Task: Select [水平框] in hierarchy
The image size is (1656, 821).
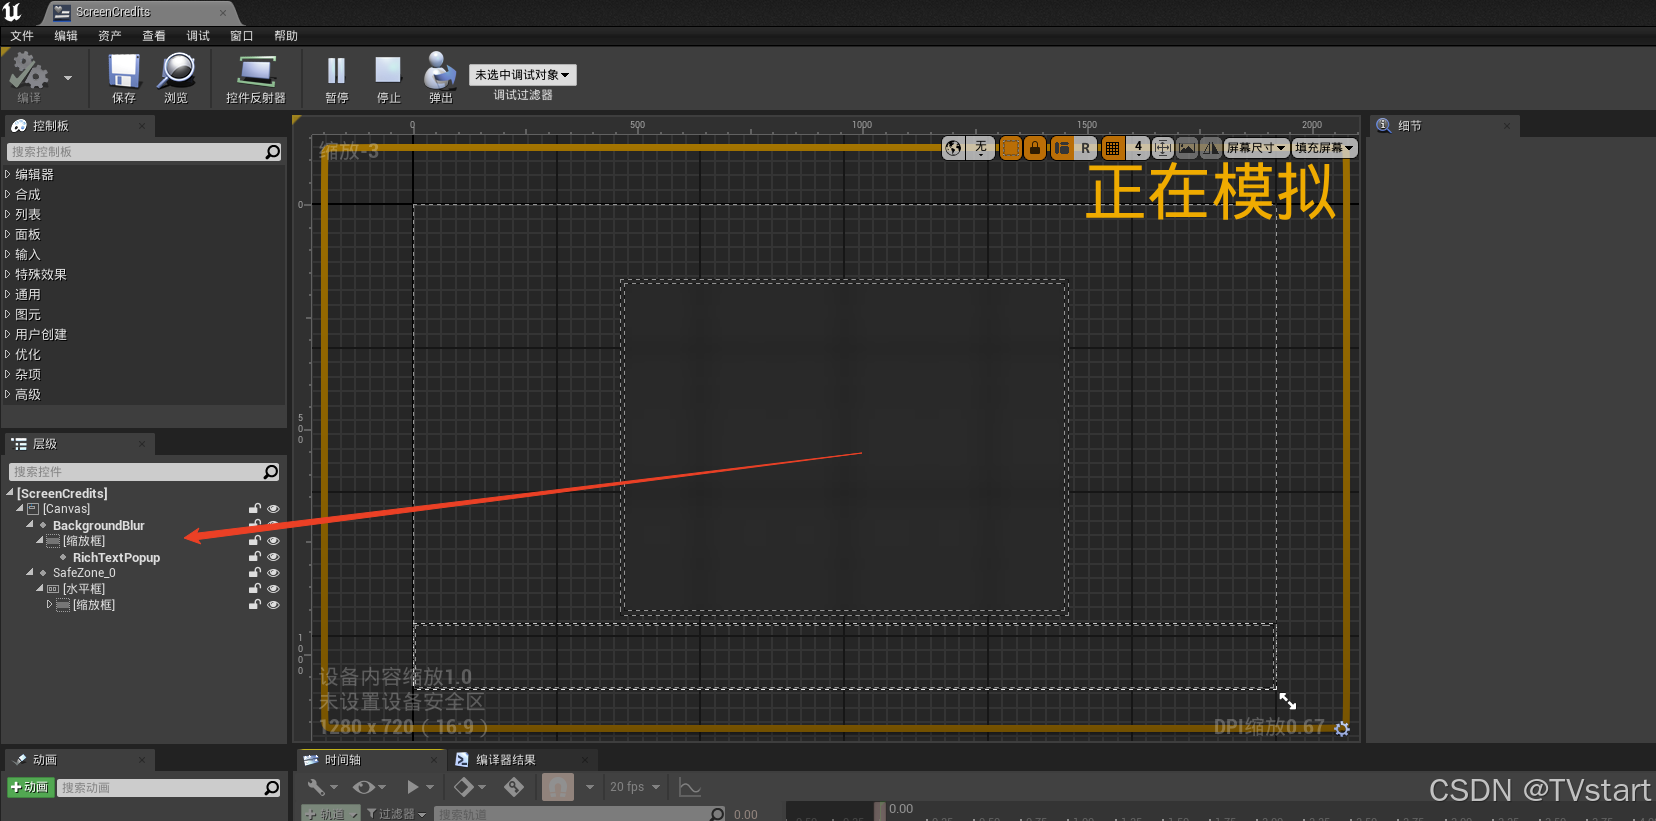Action: coord(84,590)
